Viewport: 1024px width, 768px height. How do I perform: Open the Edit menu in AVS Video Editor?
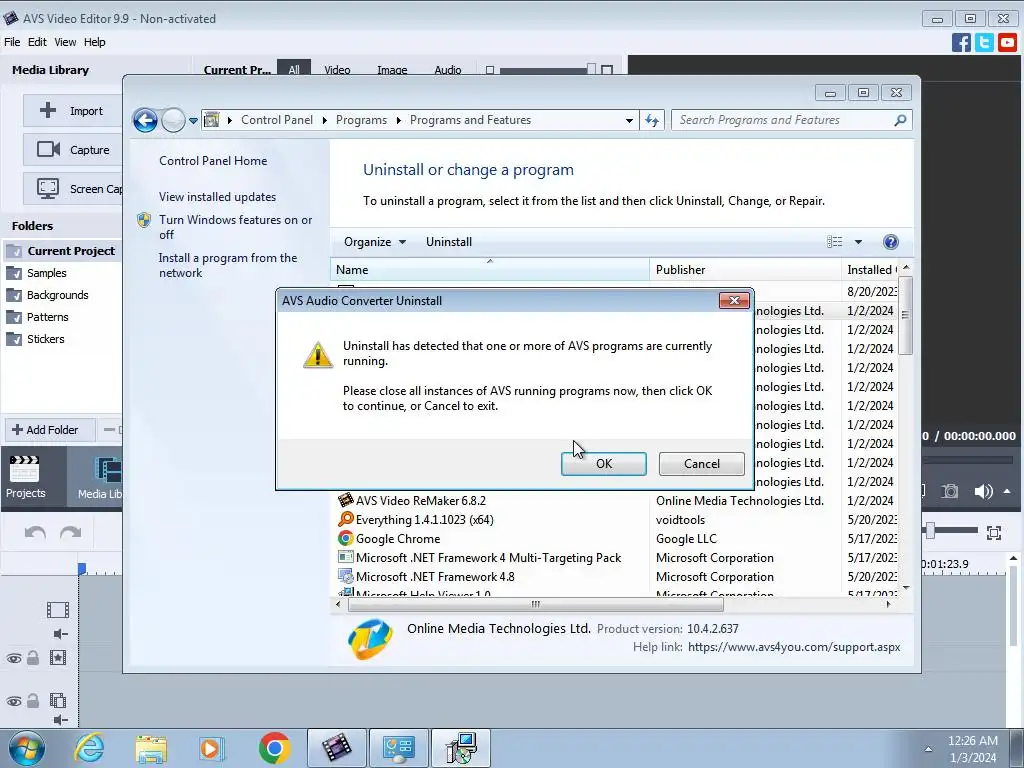click(37, 42)
